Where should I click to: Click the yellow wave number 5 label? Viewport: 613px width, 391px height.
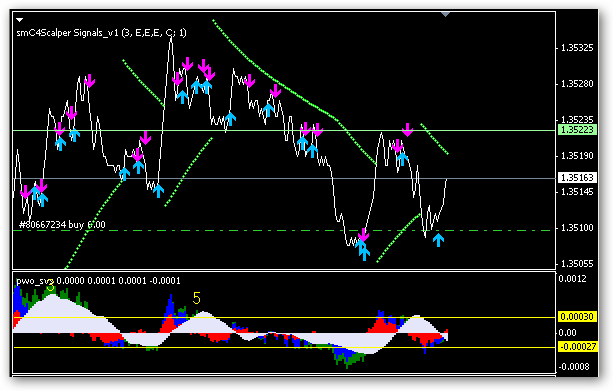pyautogui.click(x=197, y=299)
